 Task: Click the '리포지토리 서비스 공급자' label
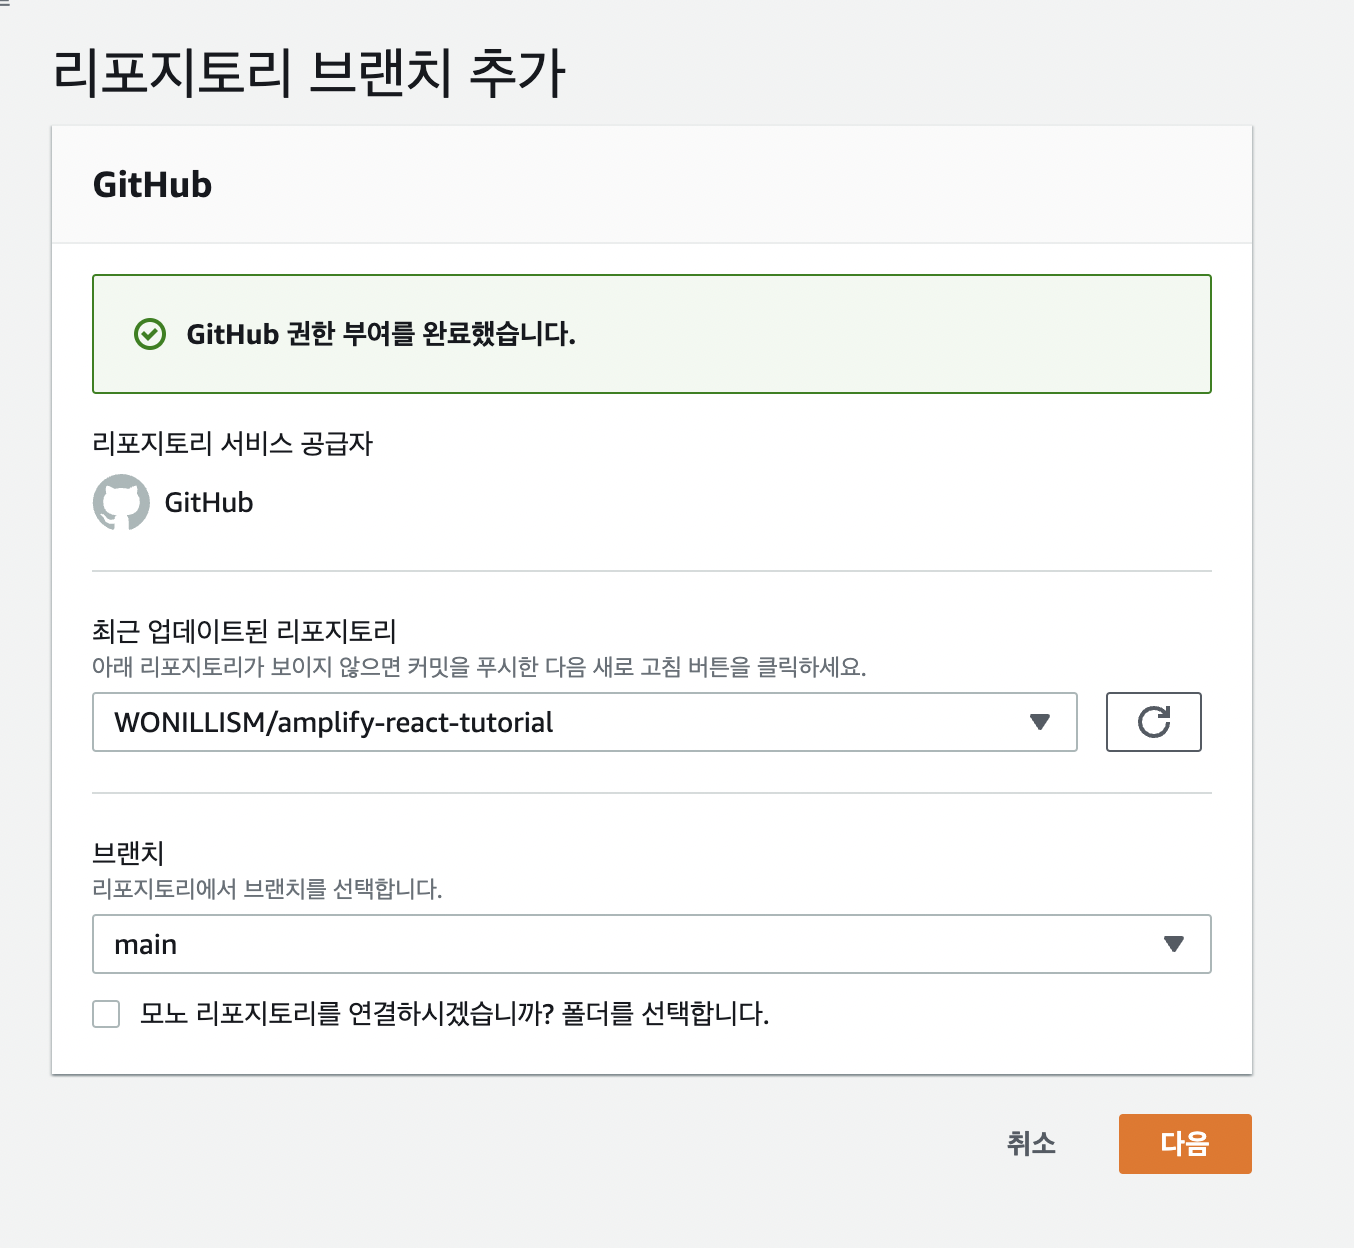(x=232, y=443)
